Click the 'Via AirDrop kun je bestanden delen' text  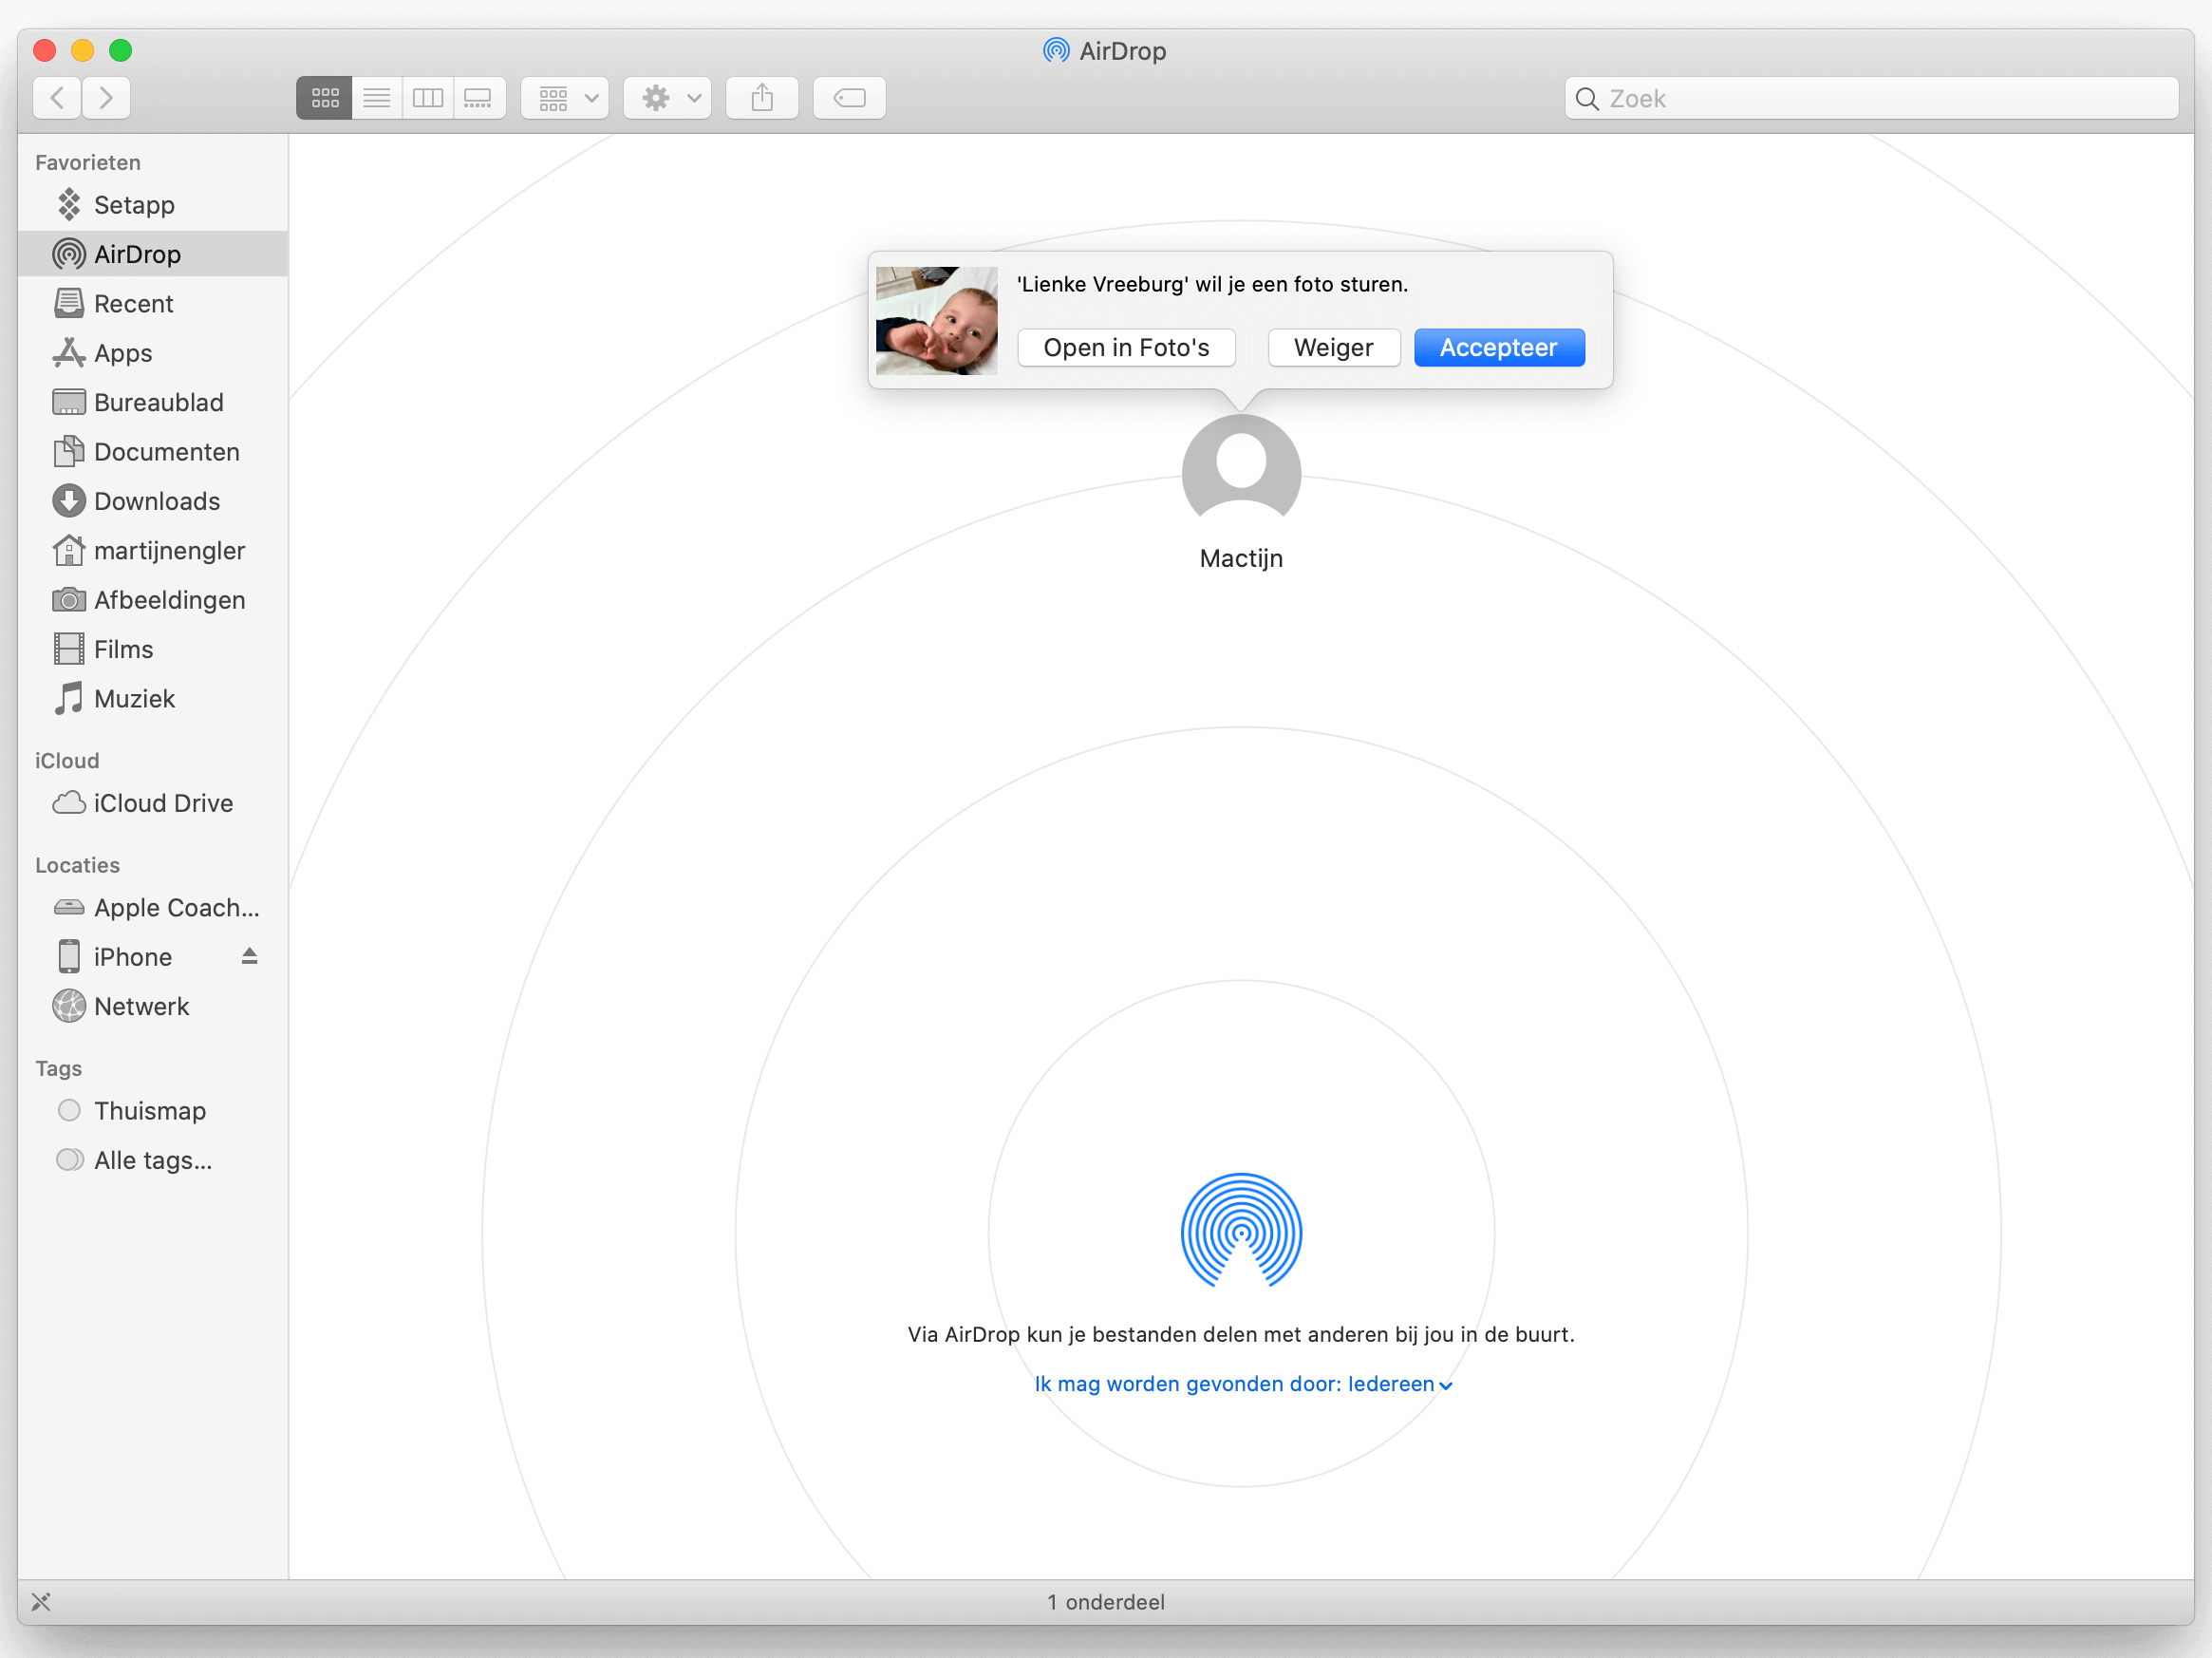(1241, 1335)
